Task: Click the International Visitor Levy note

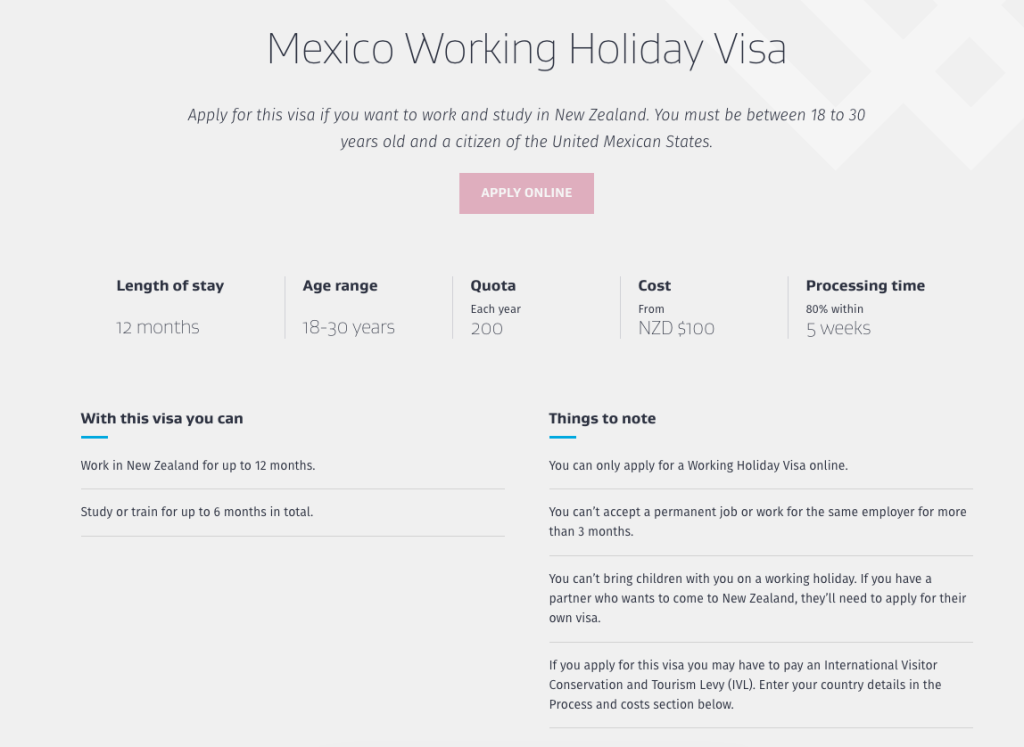Action: pyautogui.click(x=745, y=685)
